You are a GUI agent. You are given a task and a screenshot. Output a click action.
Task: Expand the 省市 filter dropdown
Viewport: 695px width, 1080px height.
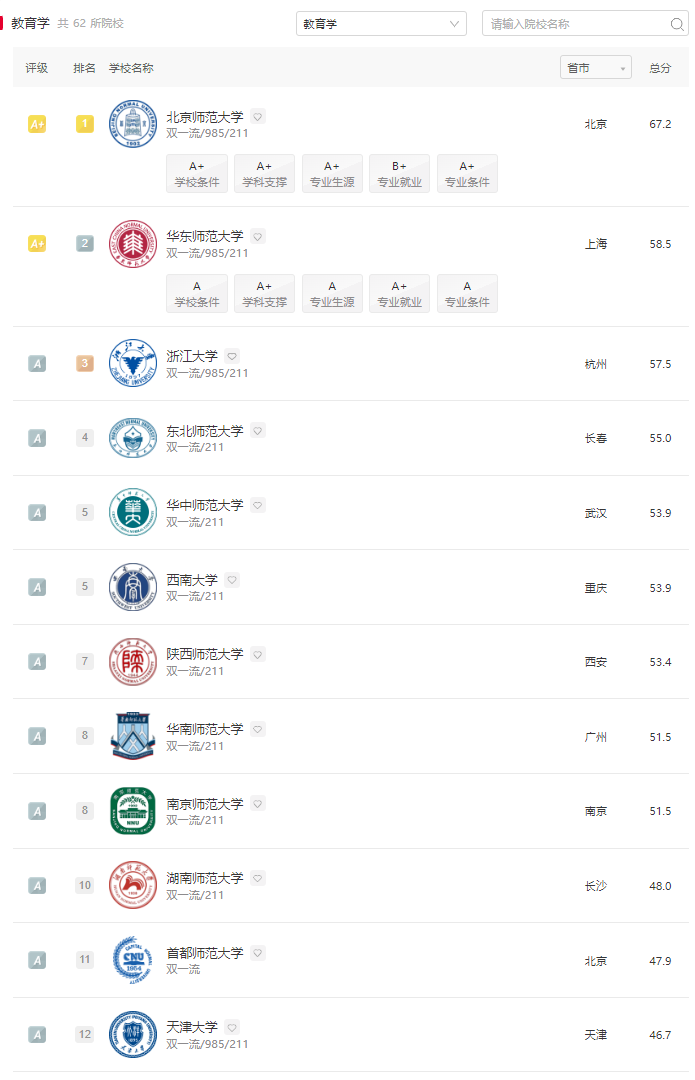595,67
